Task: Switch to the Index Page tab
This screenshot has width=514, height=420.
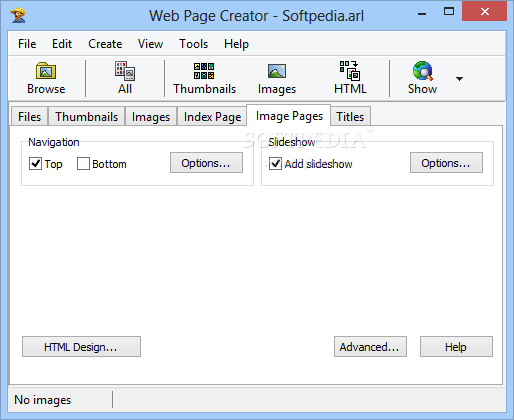Action: tap(212, 117)
